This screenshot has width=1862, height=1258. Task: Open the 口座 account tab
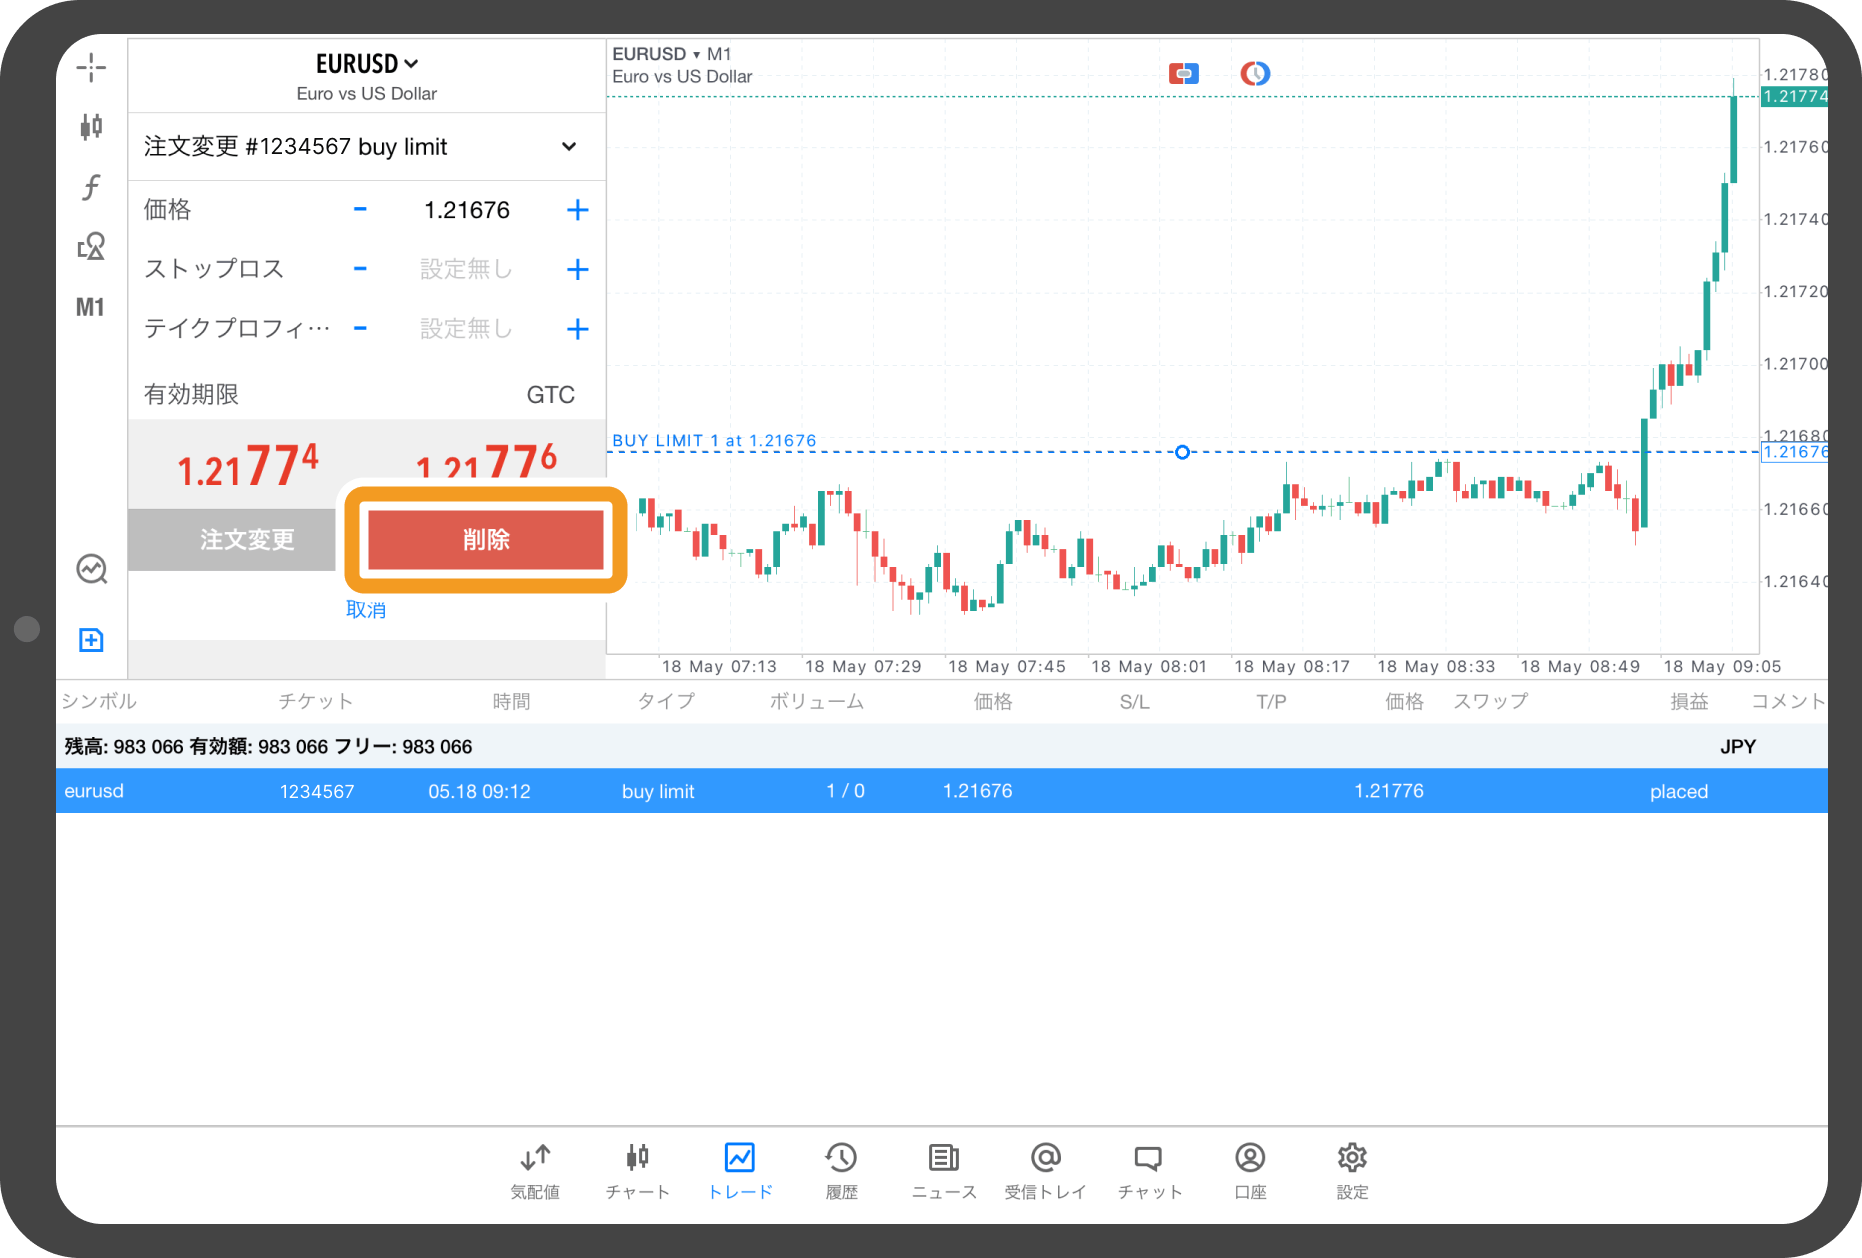(1250, 1171)
